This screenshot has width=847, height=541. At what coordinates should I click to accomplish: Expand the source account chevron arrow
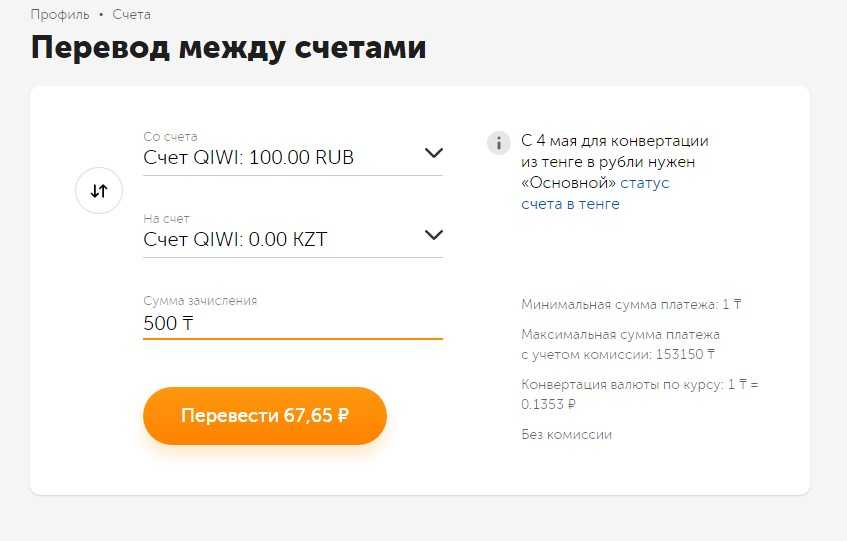pos(433,153)
